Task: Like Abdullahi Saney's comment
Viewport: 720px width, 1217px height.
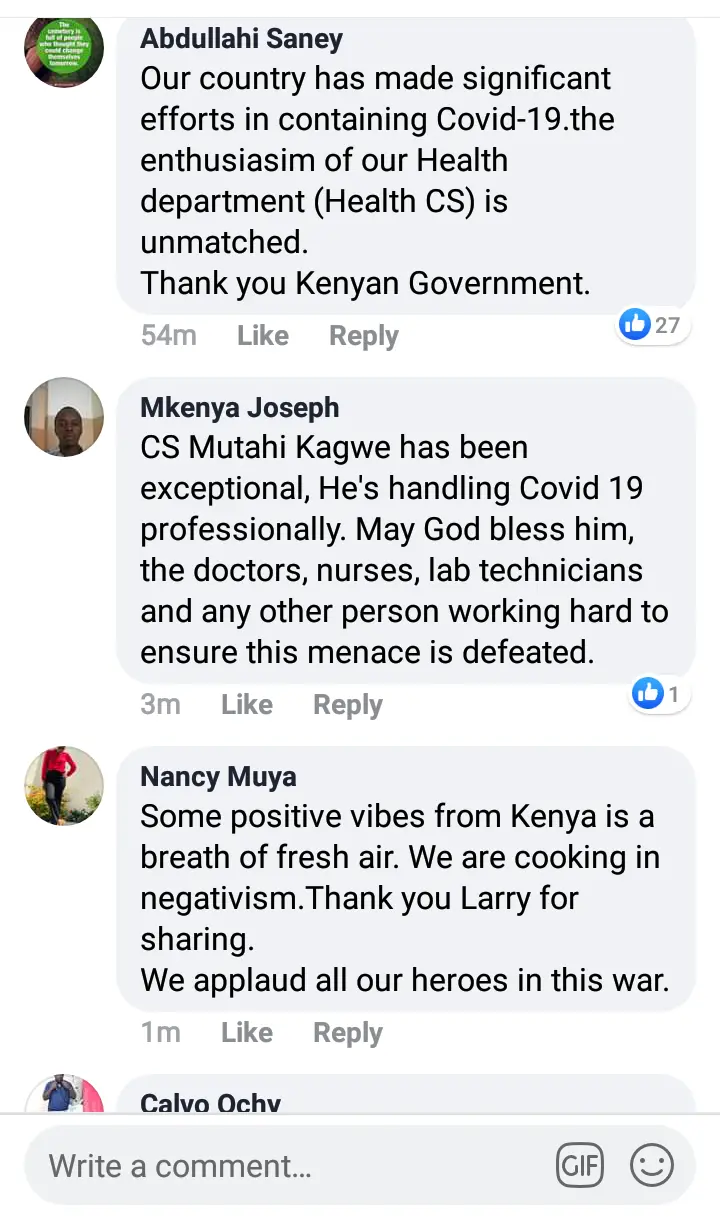Action: pos(263,336)
